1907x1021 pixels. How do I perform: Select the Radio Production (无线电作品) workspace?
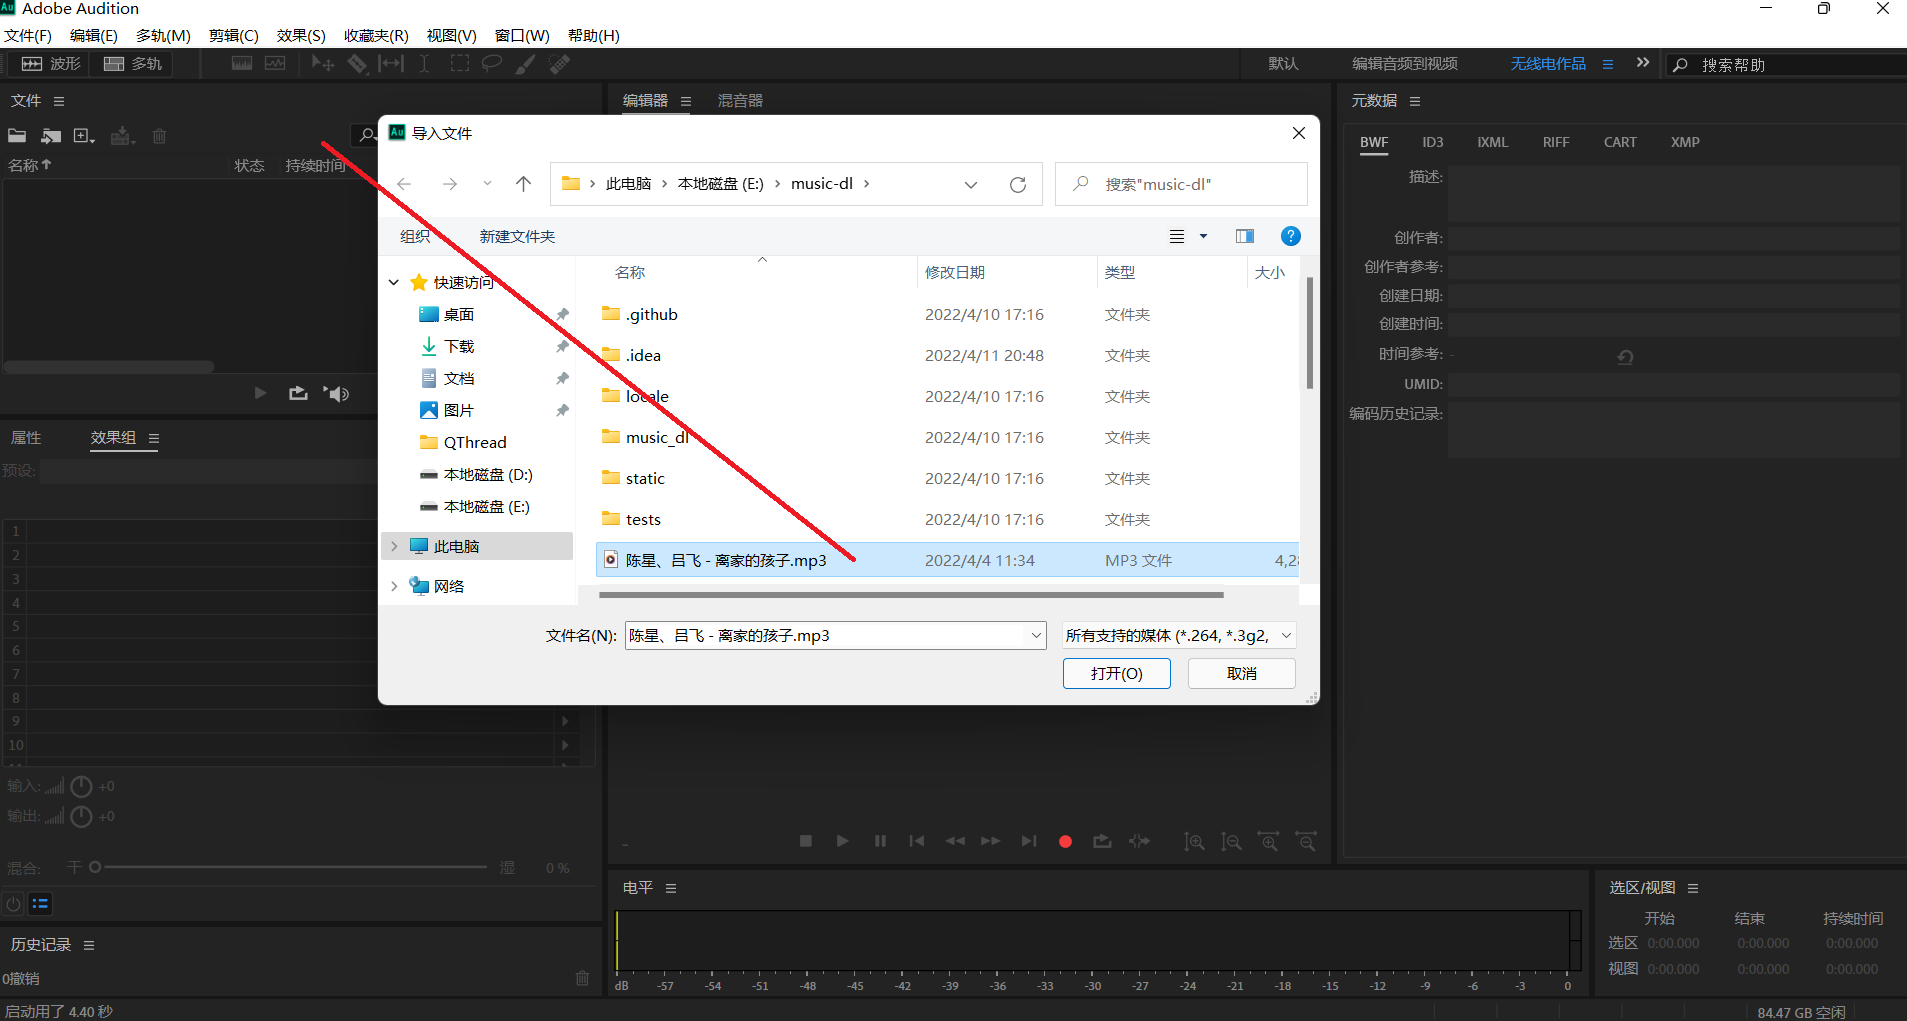(1548, 64)
